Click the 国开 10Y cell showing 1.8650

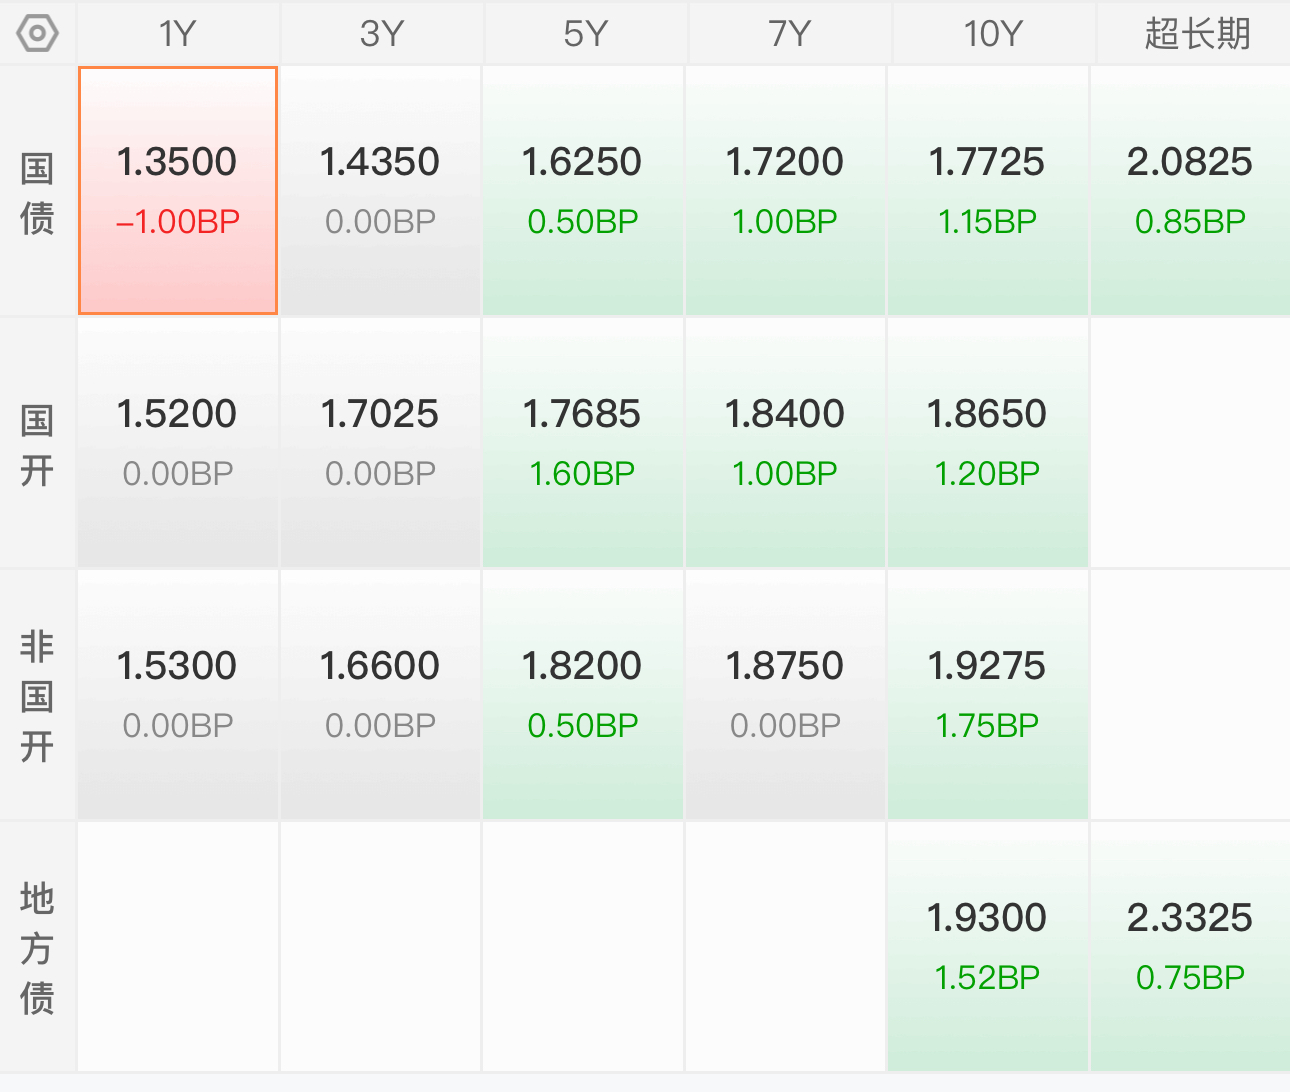click(x=987, y=443)
